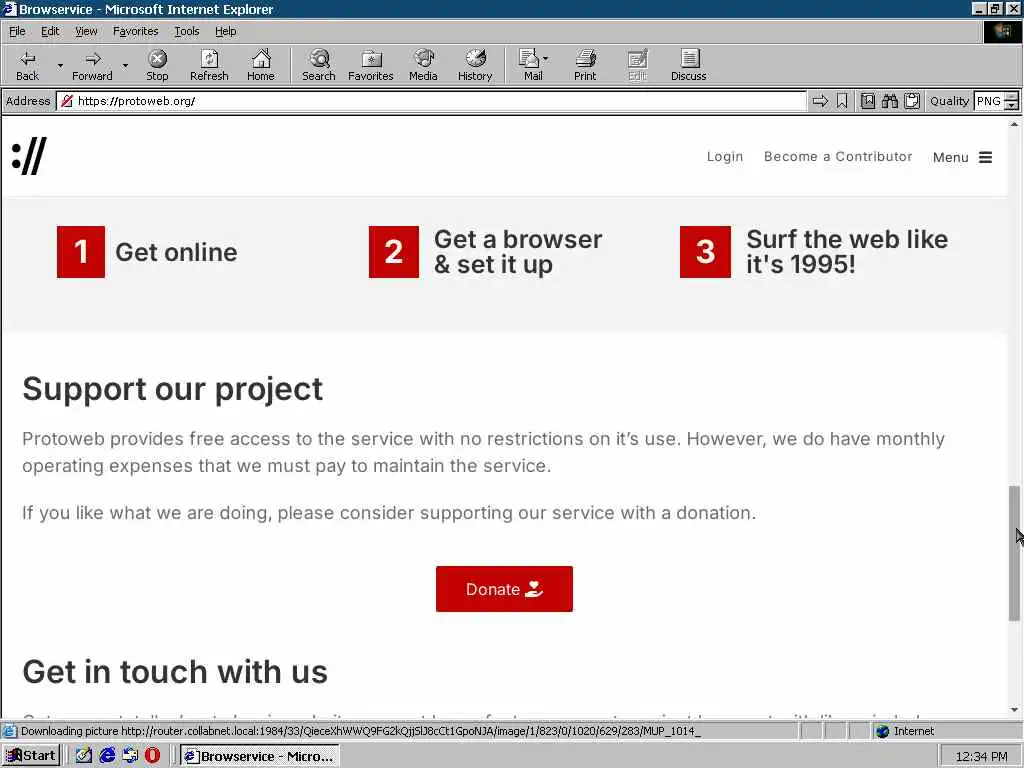Click the Forward arrow button
This screenshot has height=768, width=1024.
pyautogui.click(x=92, y=65)
